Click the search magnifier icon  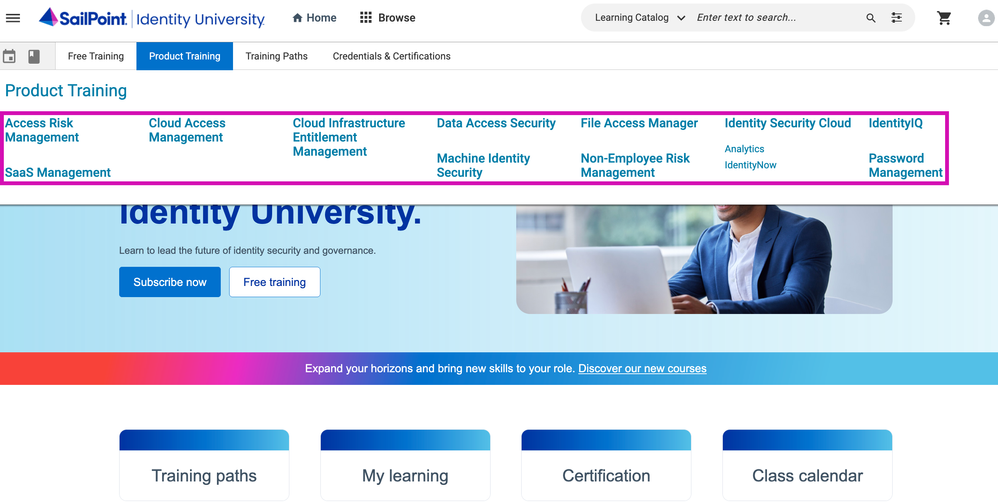coord(871,18)
